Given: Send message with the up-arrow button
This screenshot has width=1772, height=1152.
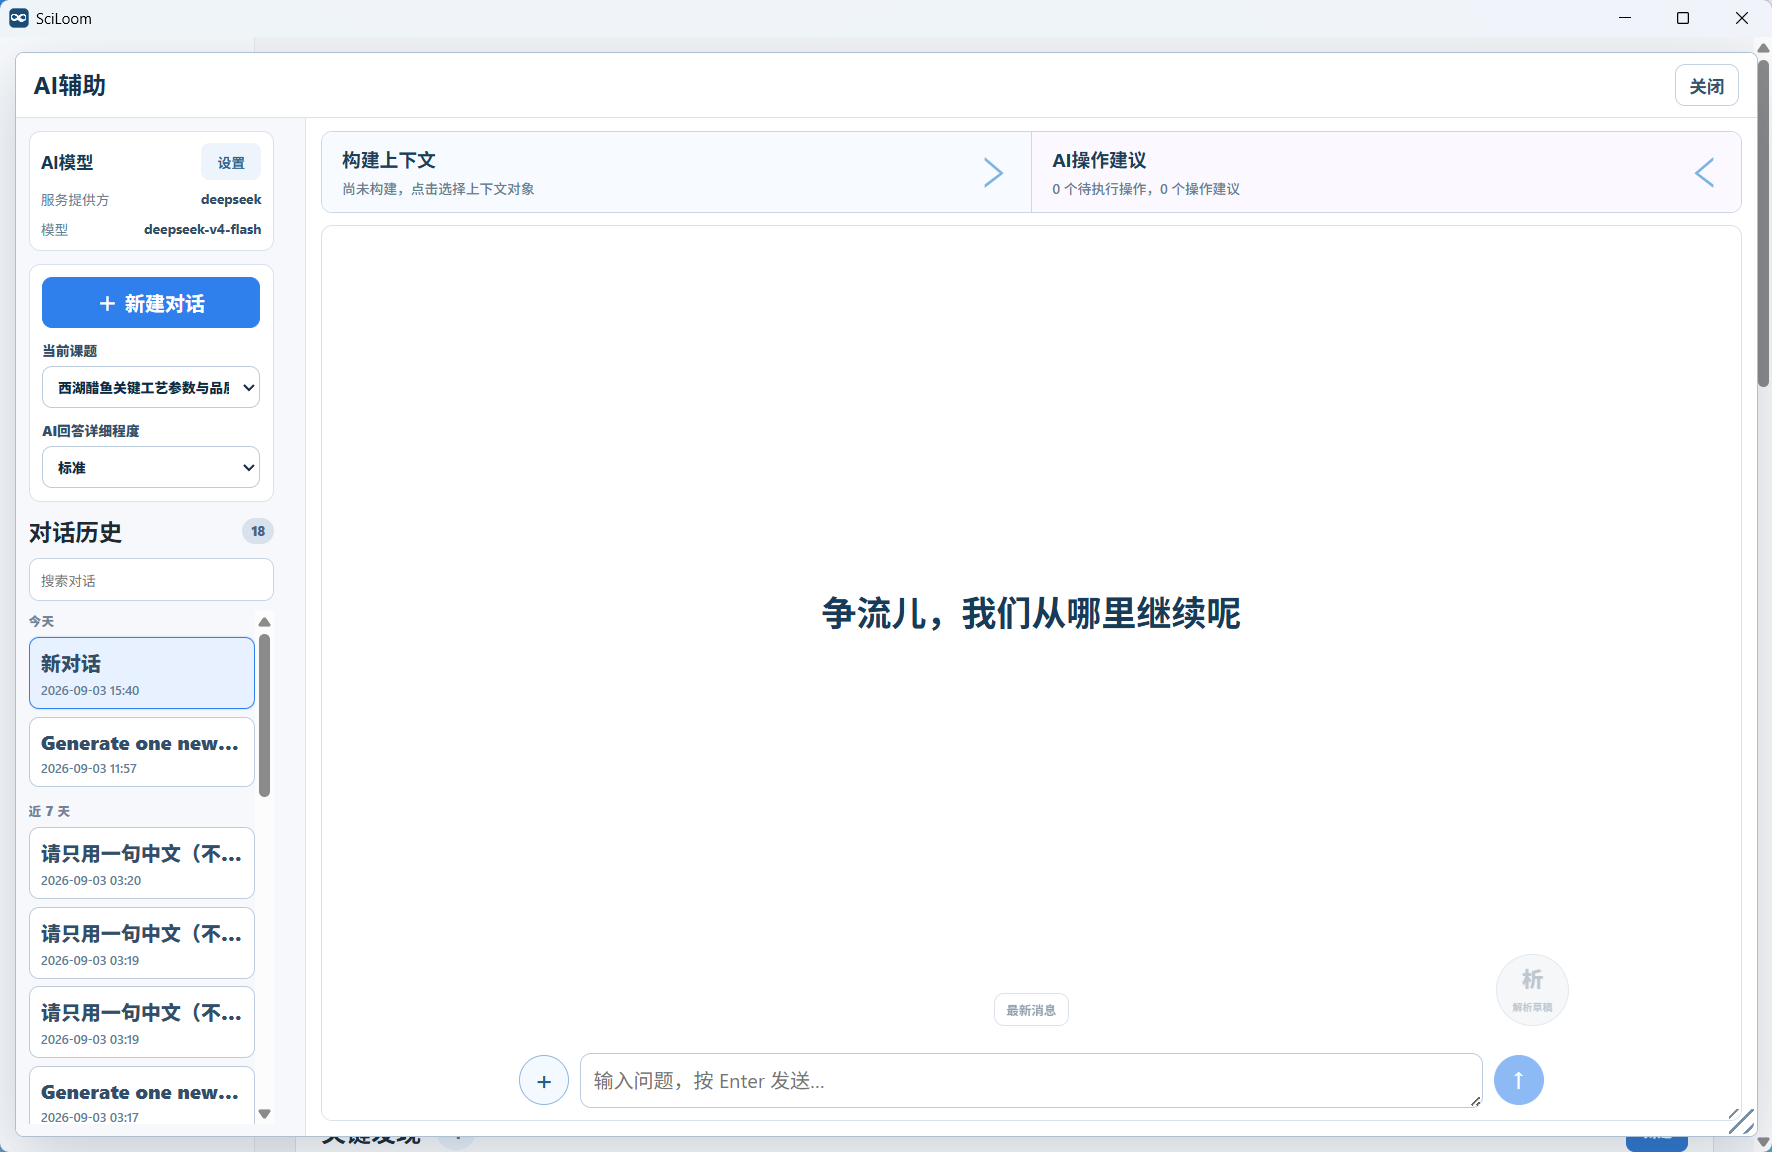Looking at the screenshot, I should 1518,1081.
